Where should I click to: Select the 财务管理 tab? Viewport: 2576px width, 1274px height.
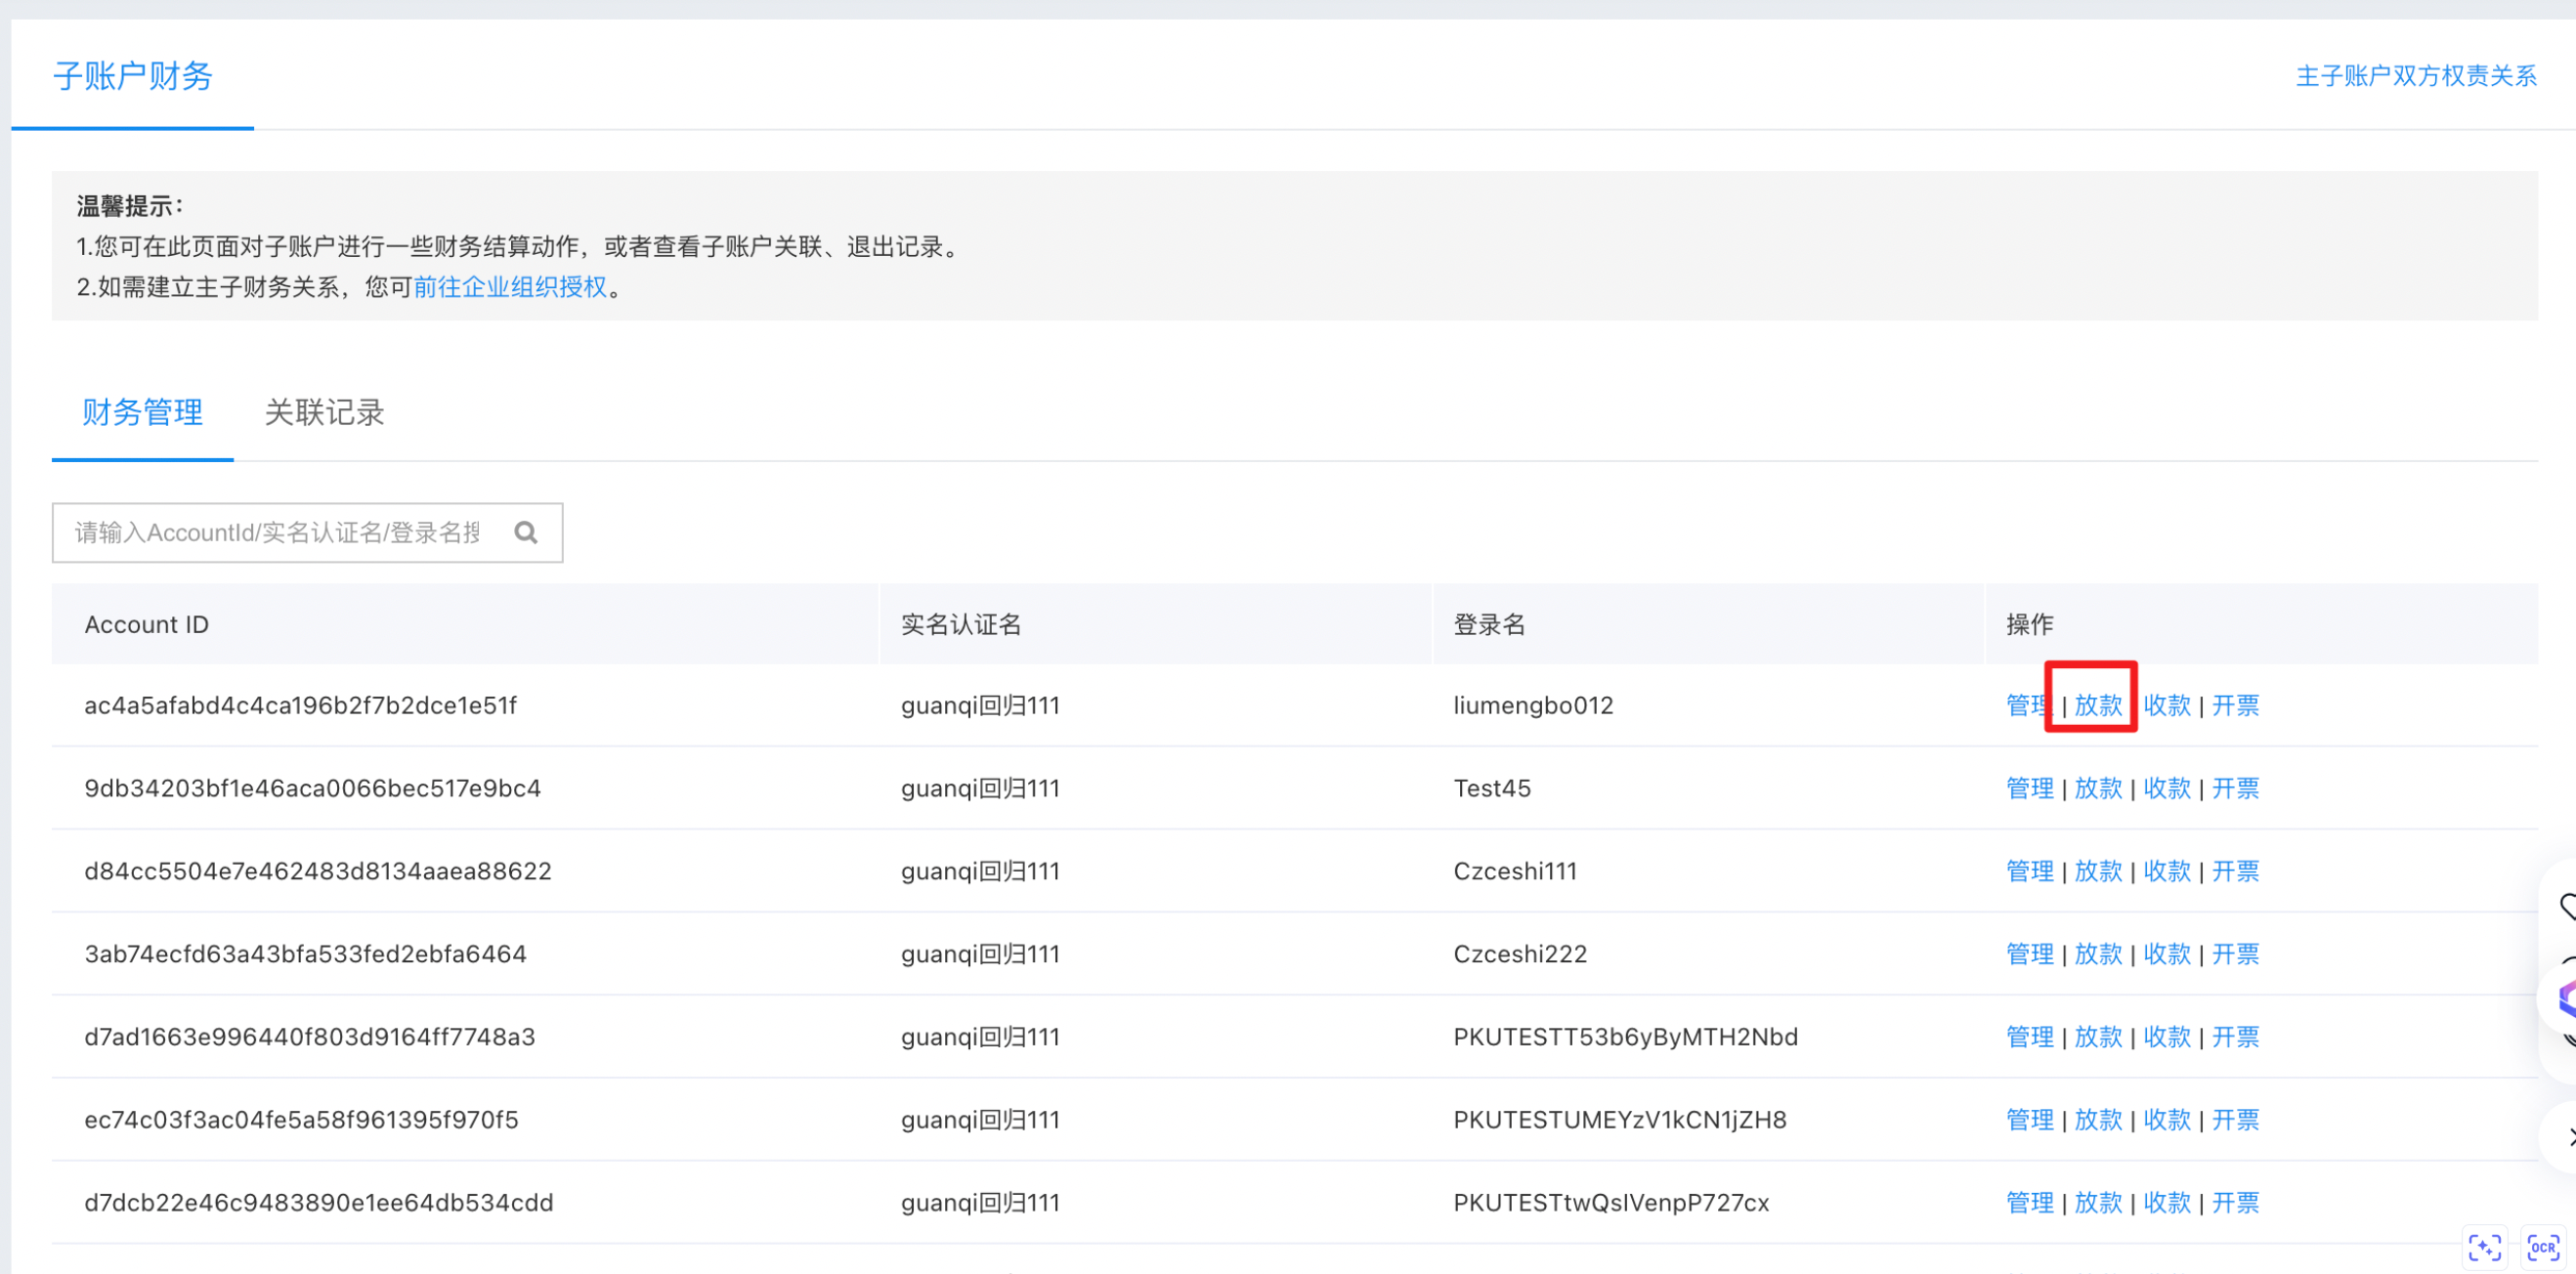142,412
